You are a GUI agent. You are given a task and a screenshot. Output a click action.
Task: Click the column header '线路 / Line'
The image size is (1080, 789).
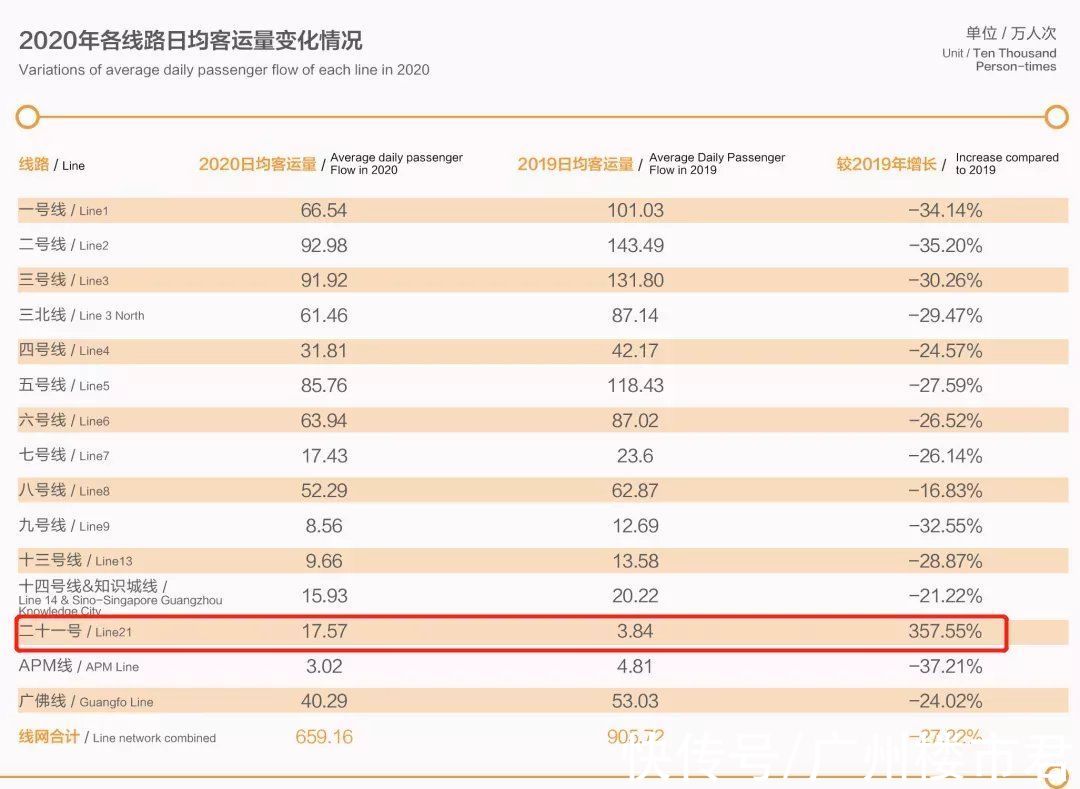(x=52, y=165)
